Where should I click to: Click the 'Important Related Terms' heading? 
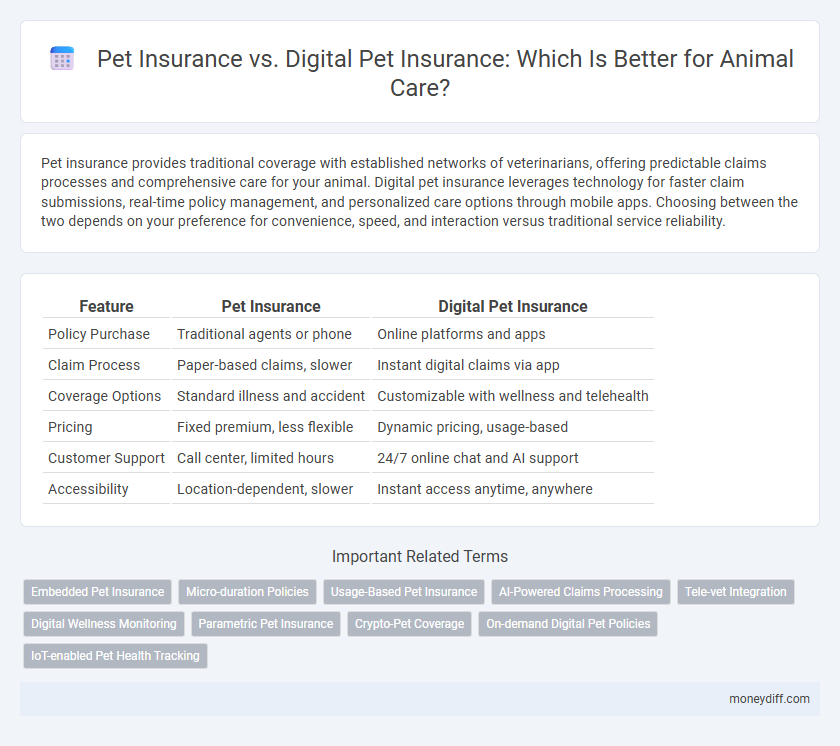point(420,556)
